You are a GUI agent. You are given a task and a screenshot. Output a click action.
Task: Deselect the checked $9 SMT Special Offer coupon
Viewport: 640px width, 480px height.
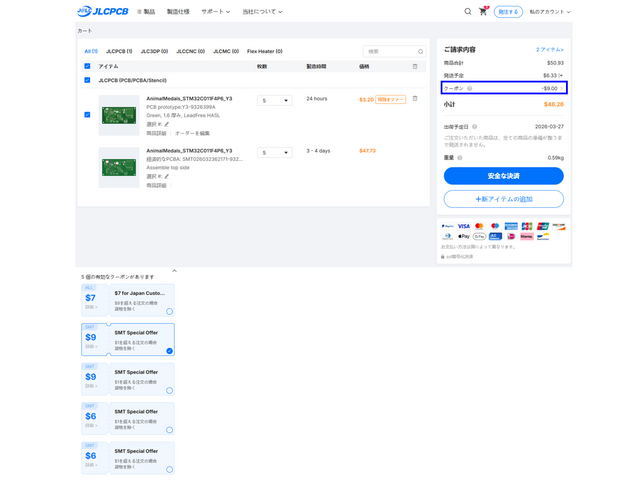(169, 351)
